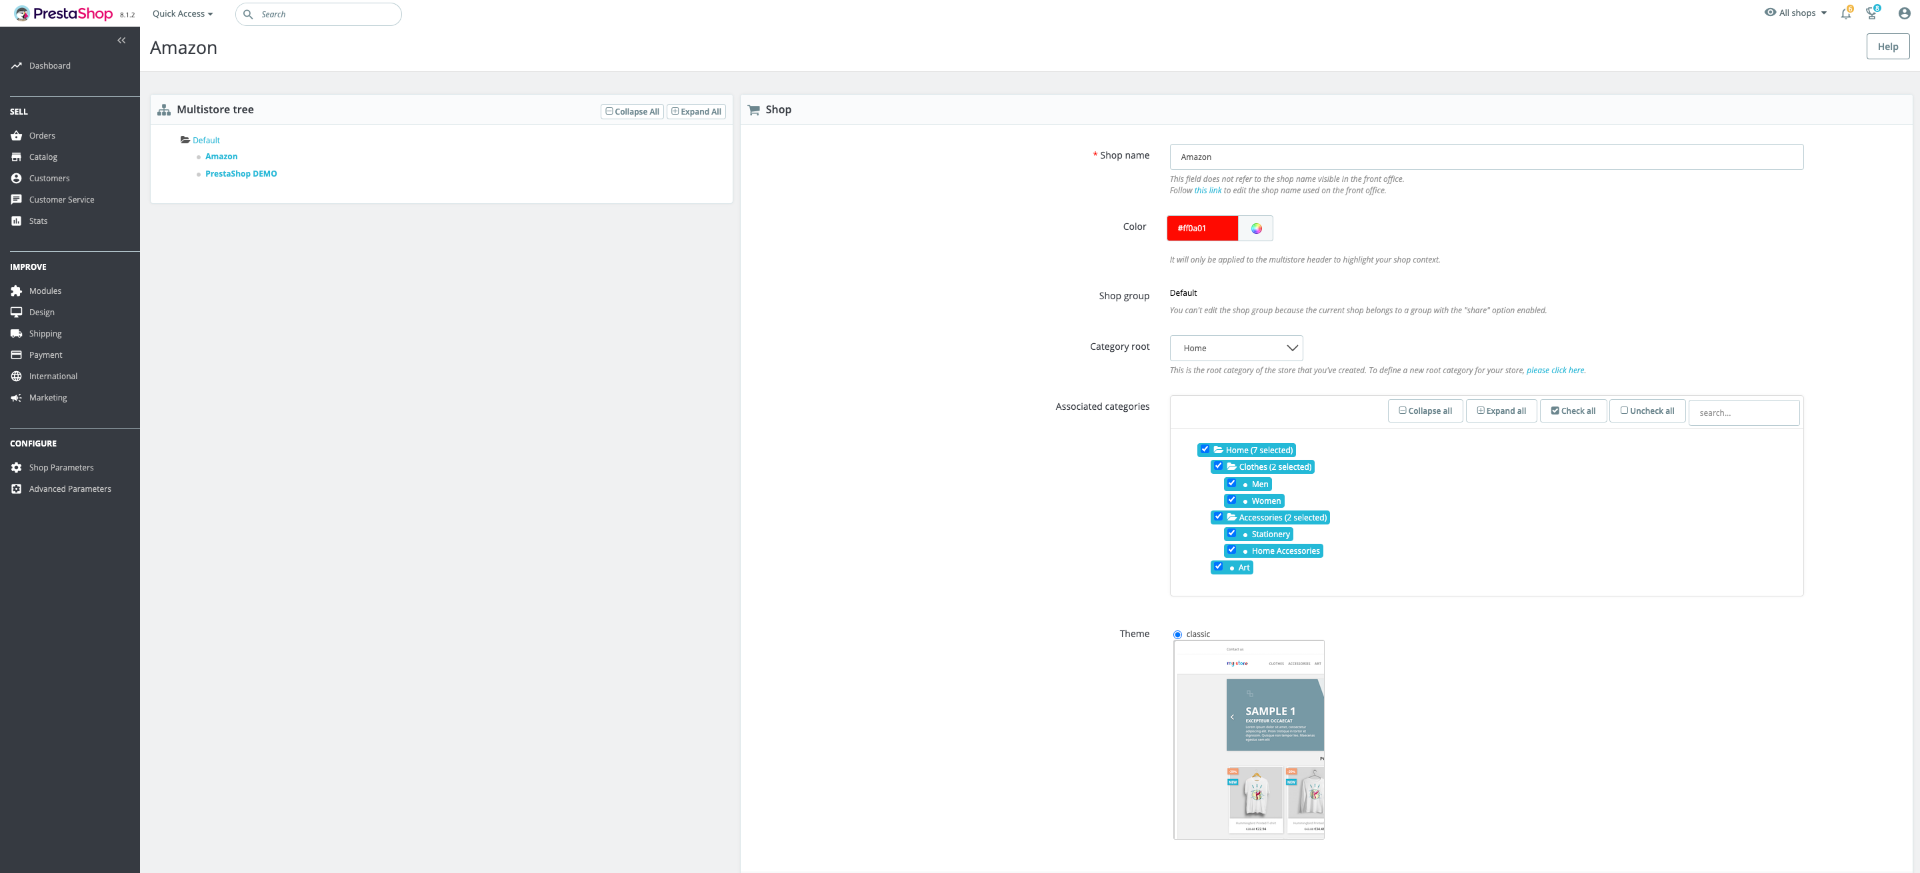
Task: Click the Customers person icon
Action: 16,178
